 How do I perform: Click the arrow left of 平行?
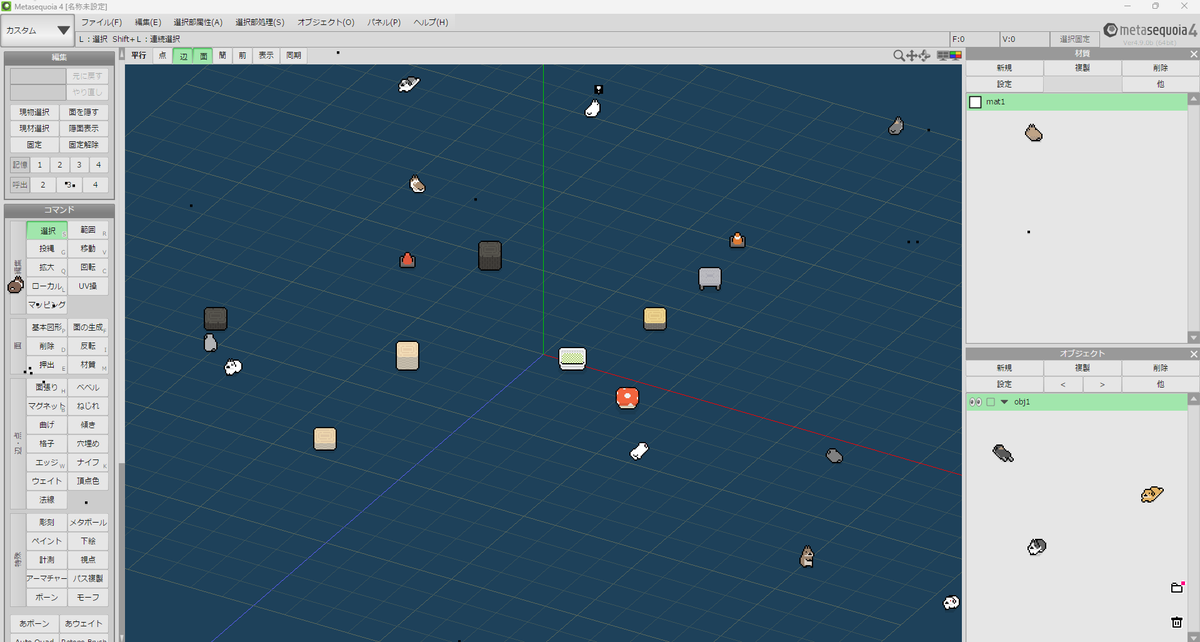[122, 56]
